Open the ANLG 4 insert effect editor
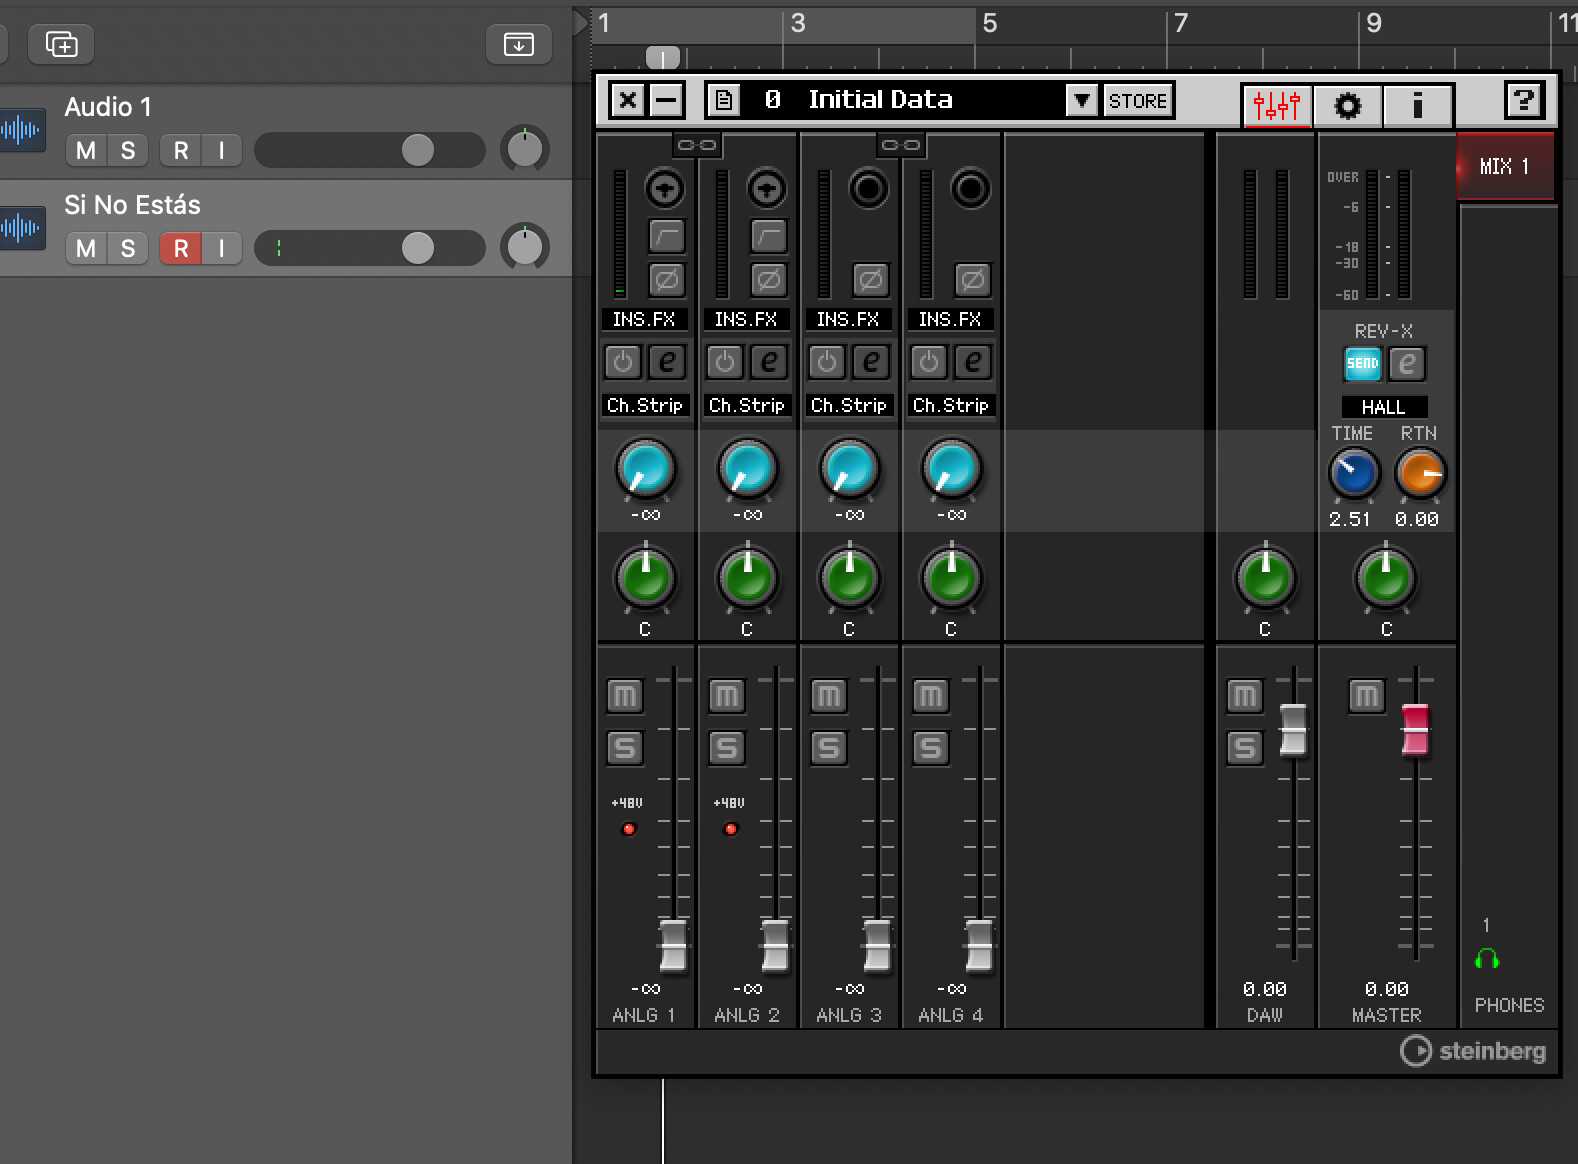The image size is (1578, 1164). [973, 361]
